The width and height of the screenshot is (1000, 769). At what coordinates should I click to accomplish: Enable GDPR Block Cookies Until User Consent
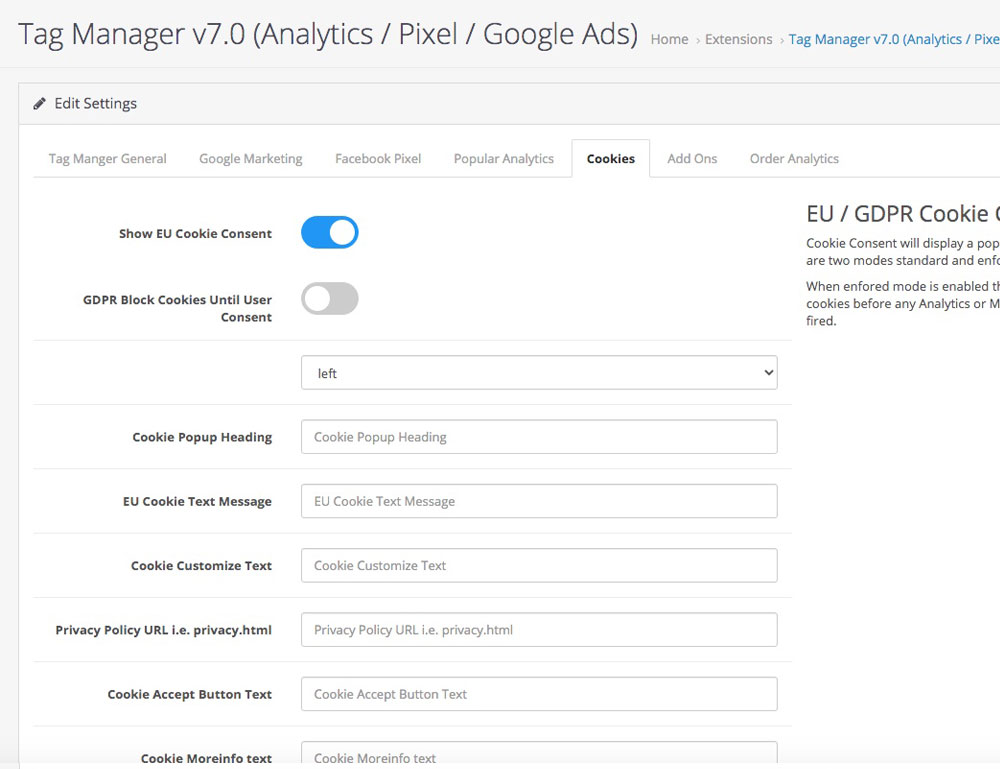pos(330,298)
